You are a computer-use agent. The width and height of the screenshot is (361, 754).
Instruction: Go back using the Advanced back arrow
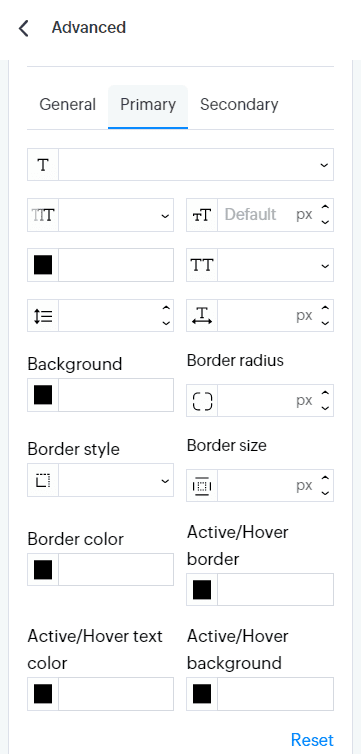24,28
